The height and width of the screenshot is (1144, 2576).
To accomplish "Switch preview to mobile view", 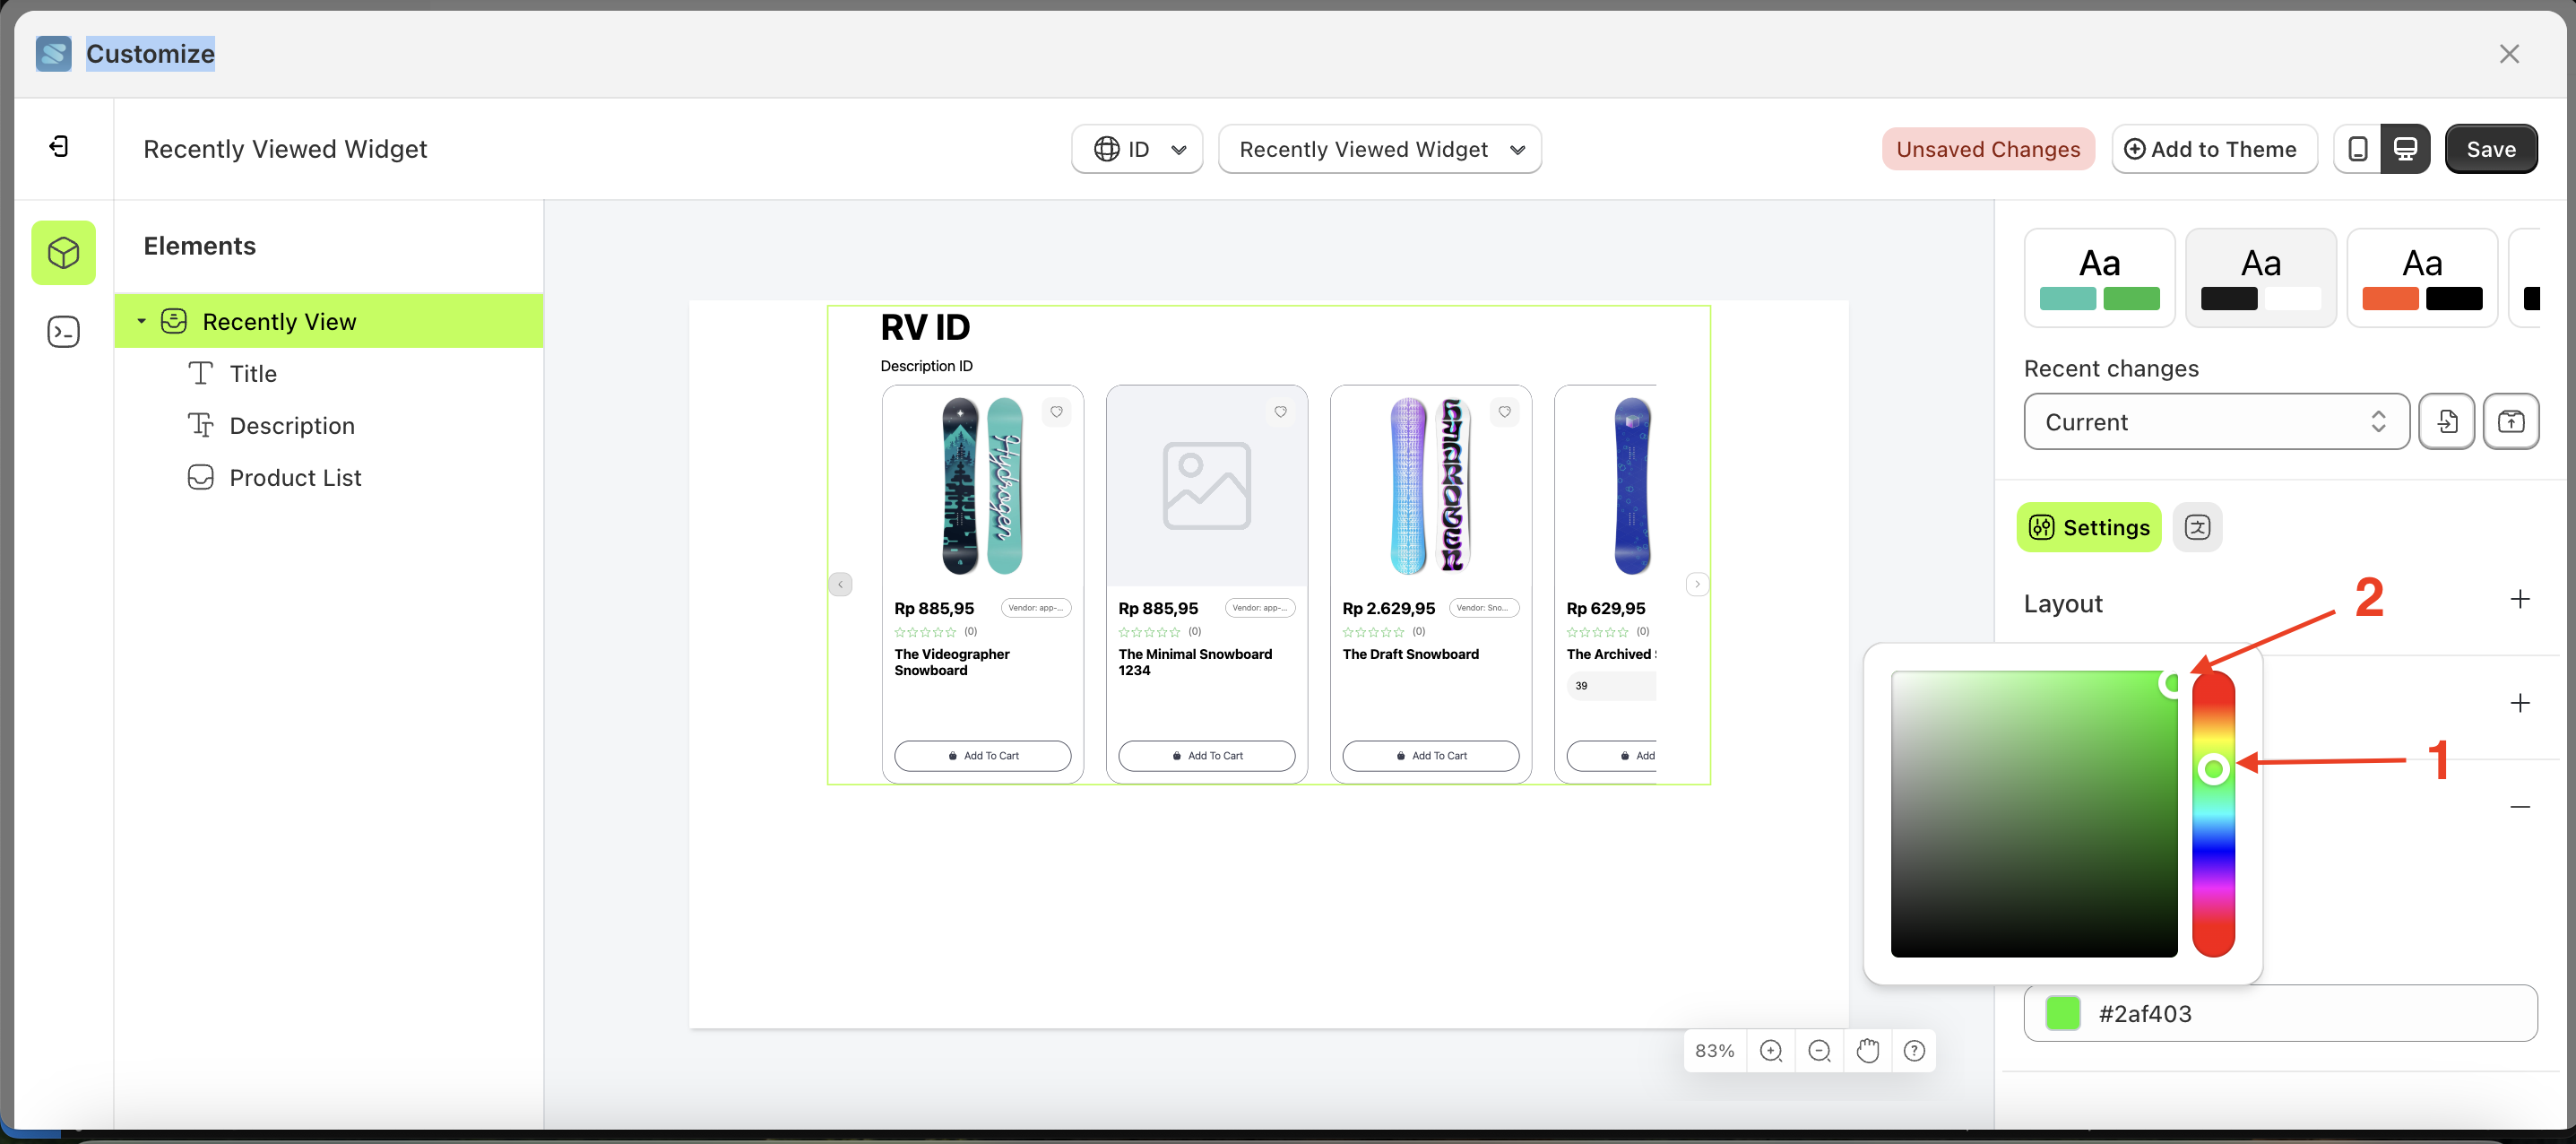I will 2357,148.
